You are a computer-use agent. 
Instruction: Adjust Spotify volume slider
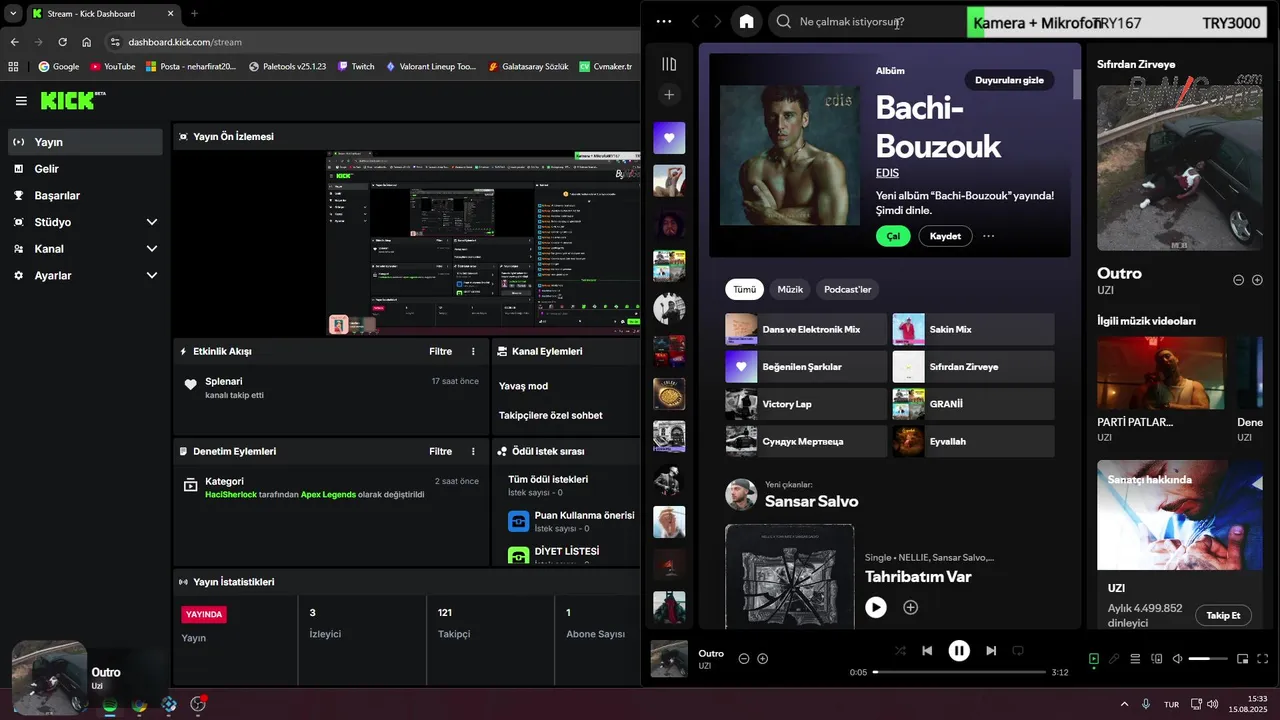click(1207, 659)
